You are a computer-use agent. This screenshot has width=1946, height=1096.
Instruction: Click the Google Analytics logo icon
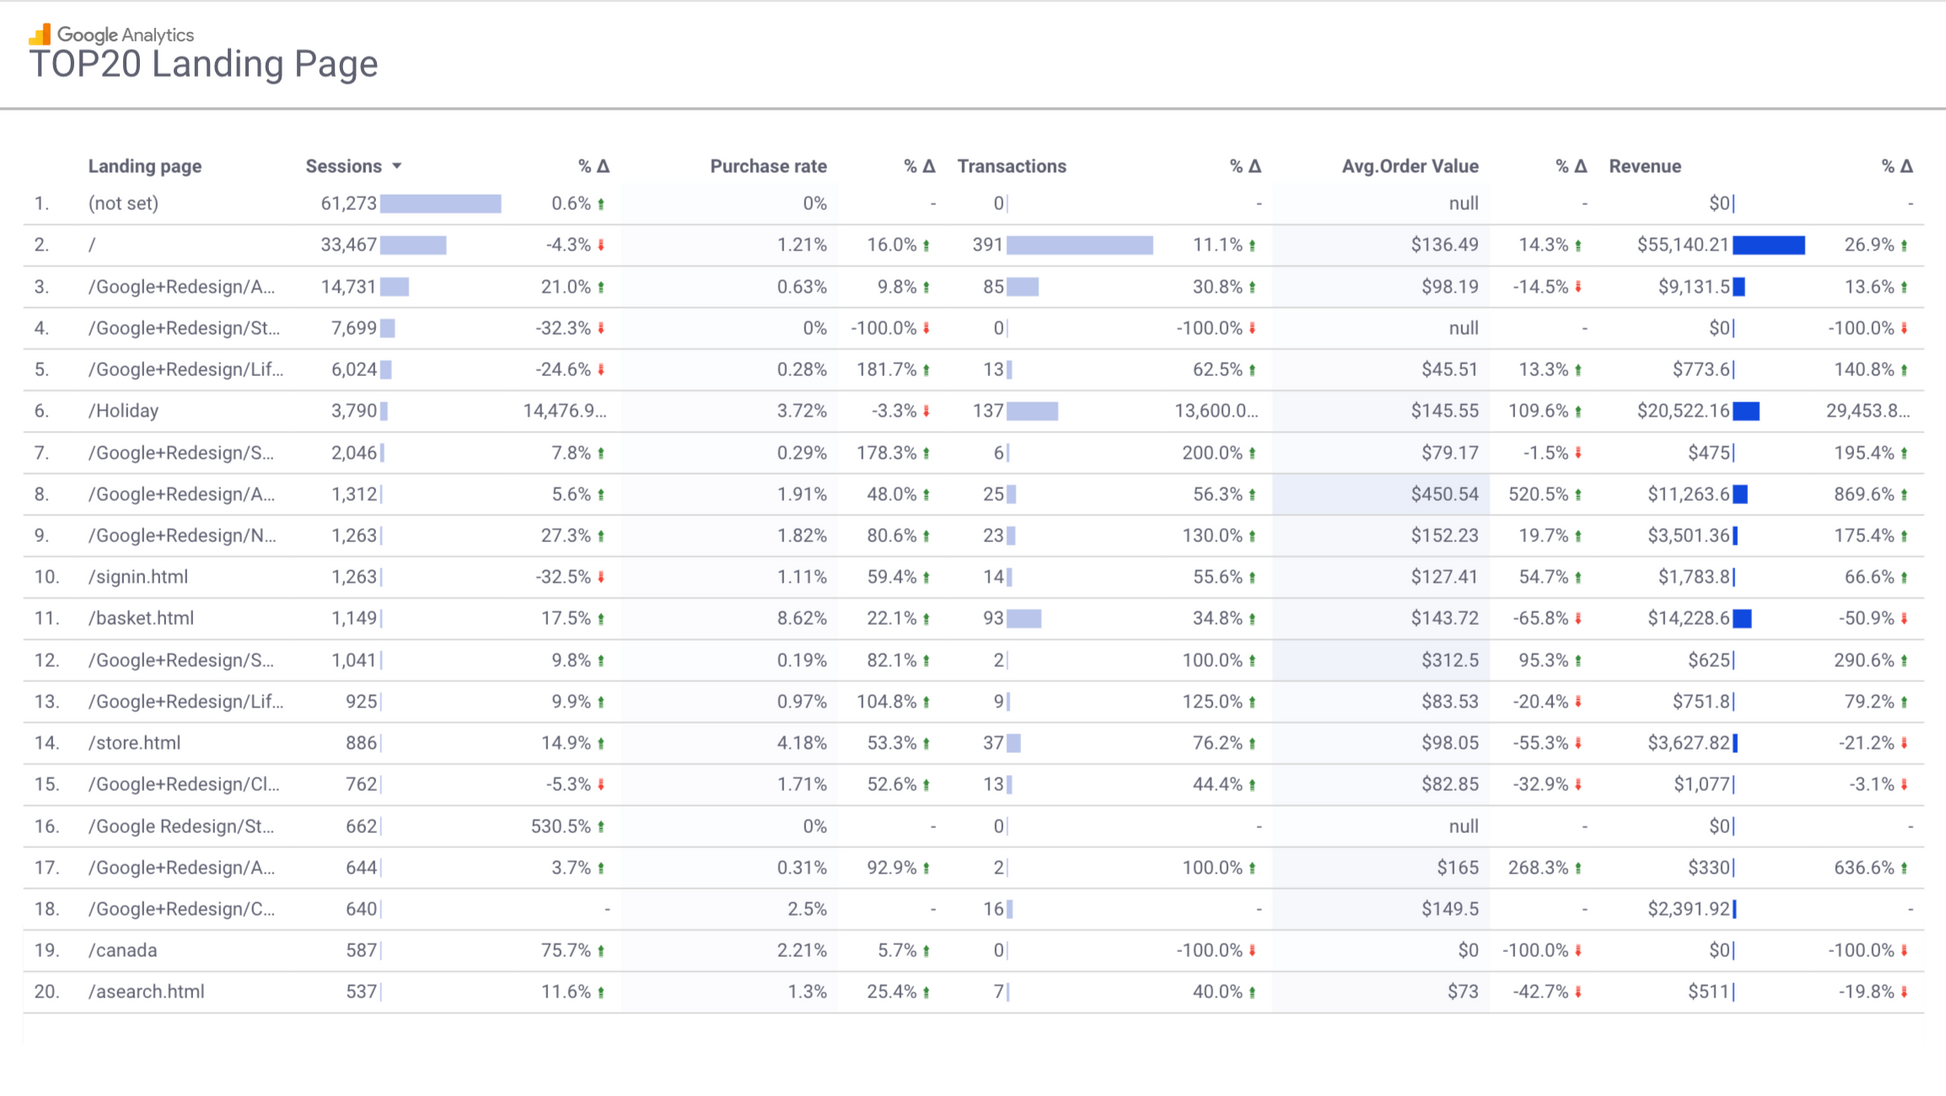[40, 35]
